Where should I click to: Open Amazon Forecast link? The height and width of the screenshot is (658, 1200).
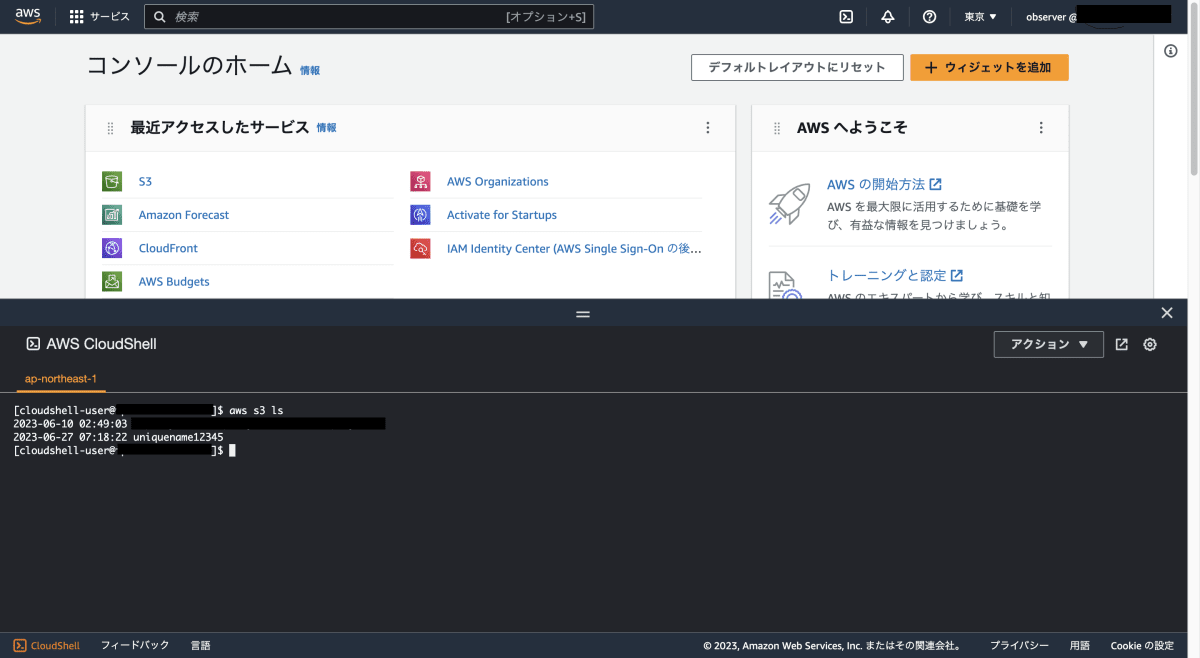[x=184, y=215]
